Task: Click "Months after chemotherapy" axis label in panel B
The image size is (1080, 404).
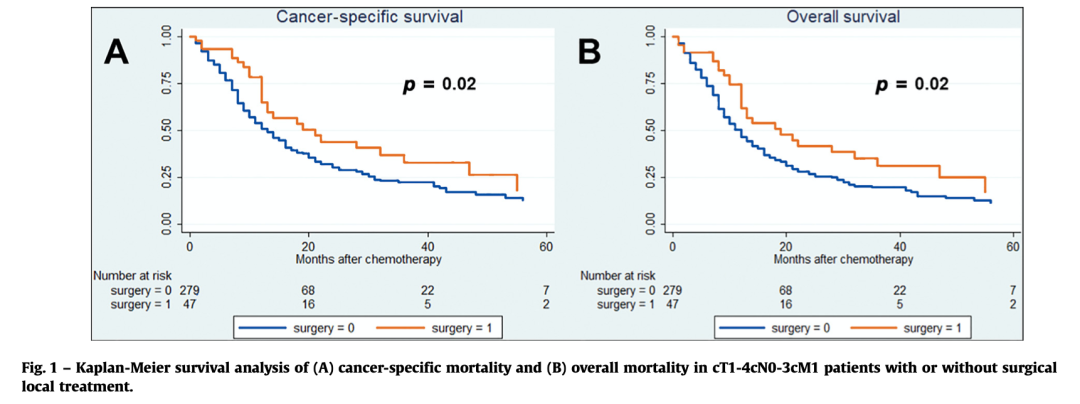Action: point(841,259)
